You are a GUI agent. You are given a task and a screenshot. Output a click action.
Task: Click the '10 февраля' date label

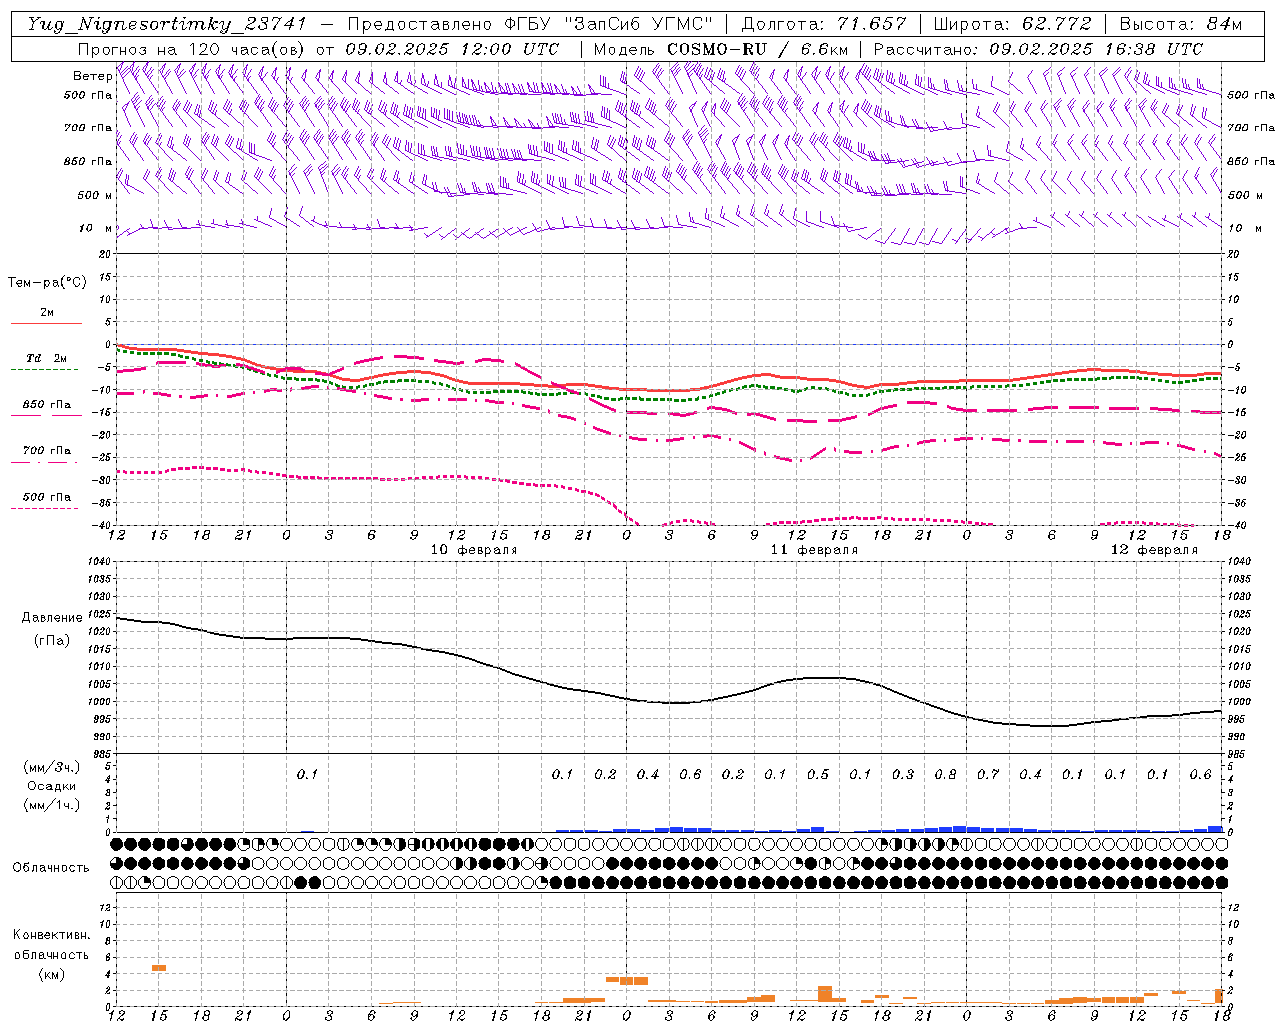(474, 550)
